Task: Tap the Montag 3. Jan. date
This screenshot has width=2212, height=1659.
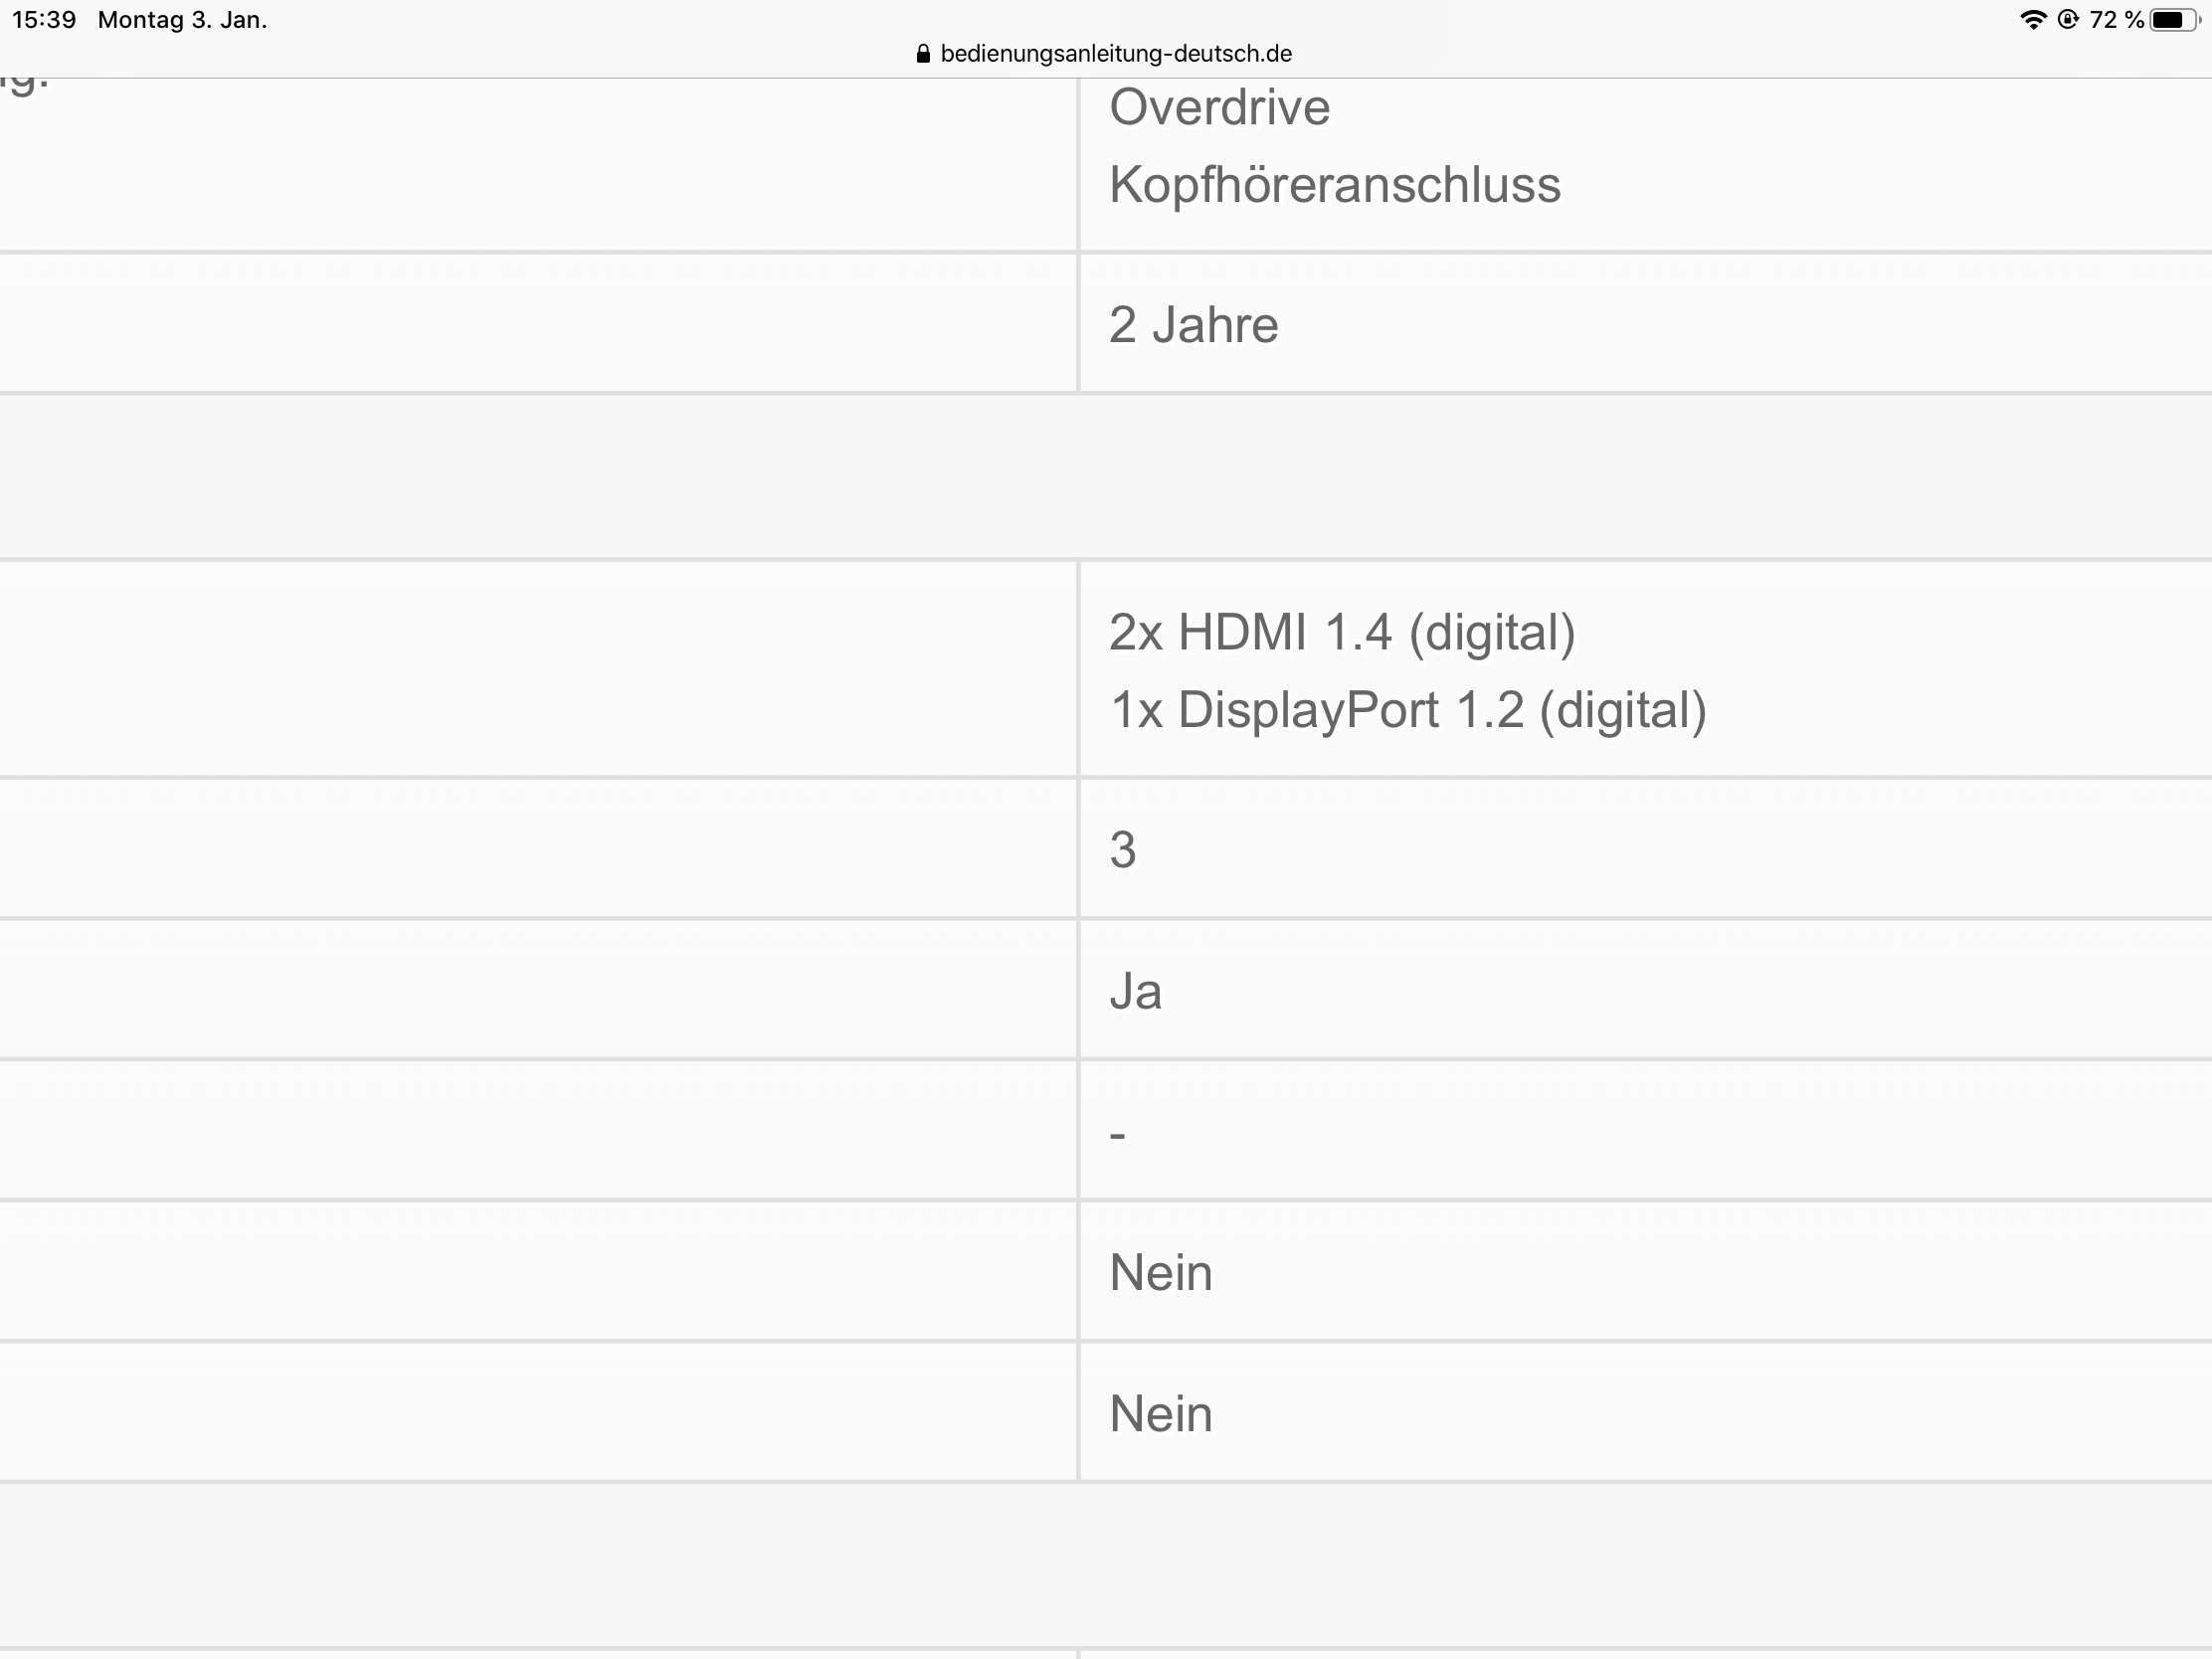Action: tap(182, 20)
